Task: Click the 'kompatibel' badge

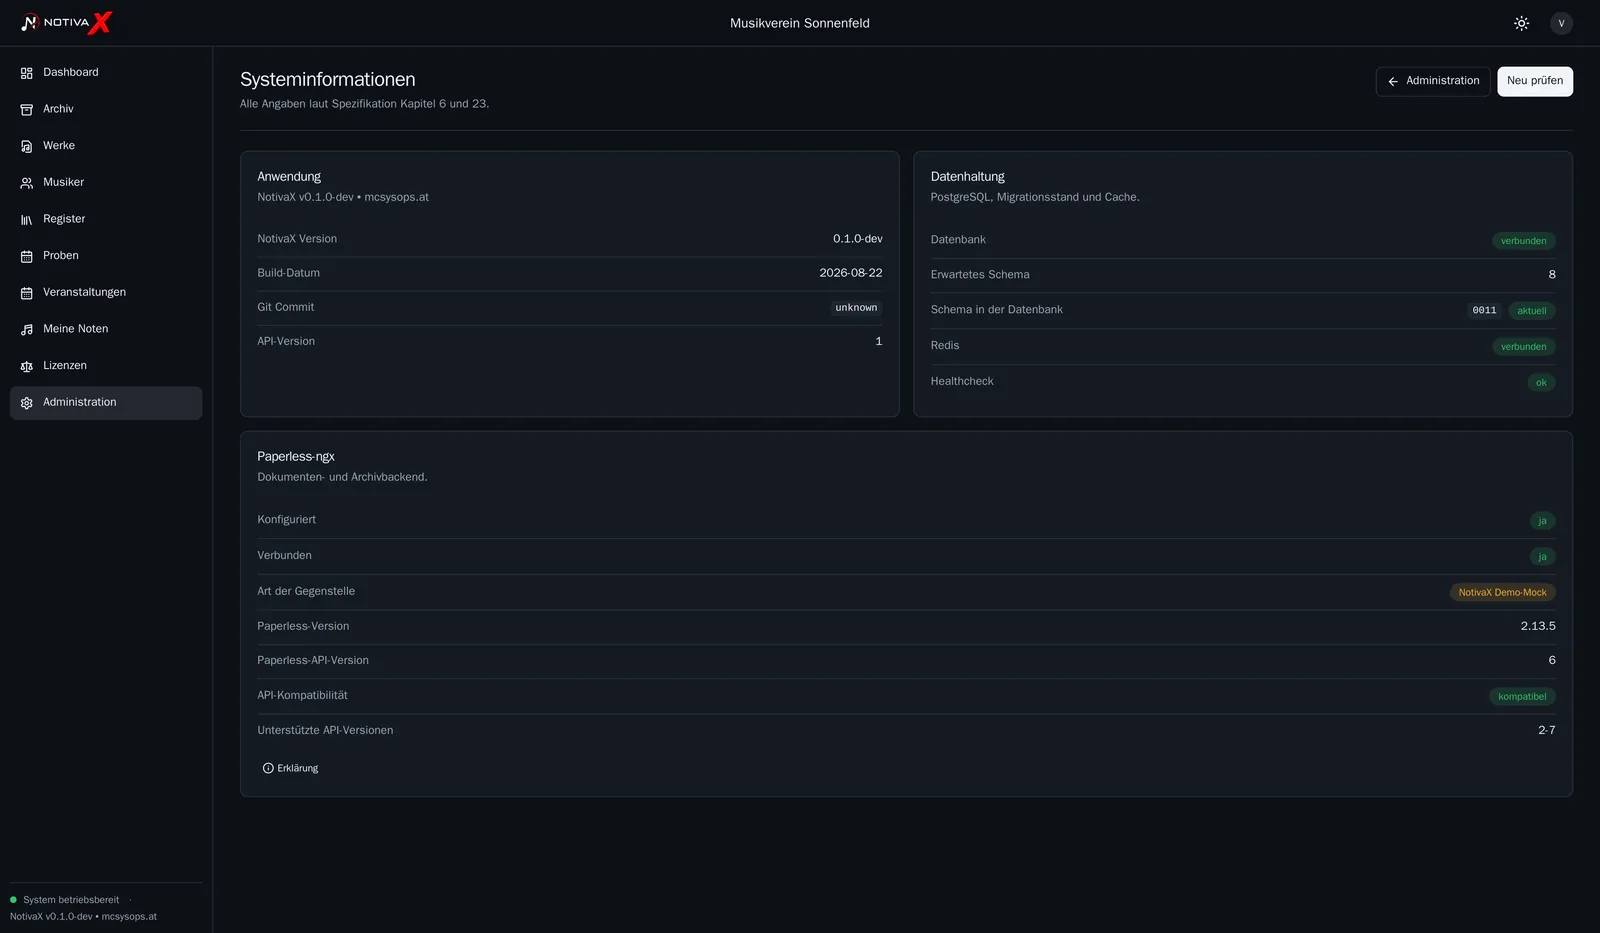Action: pos(1522,697)
